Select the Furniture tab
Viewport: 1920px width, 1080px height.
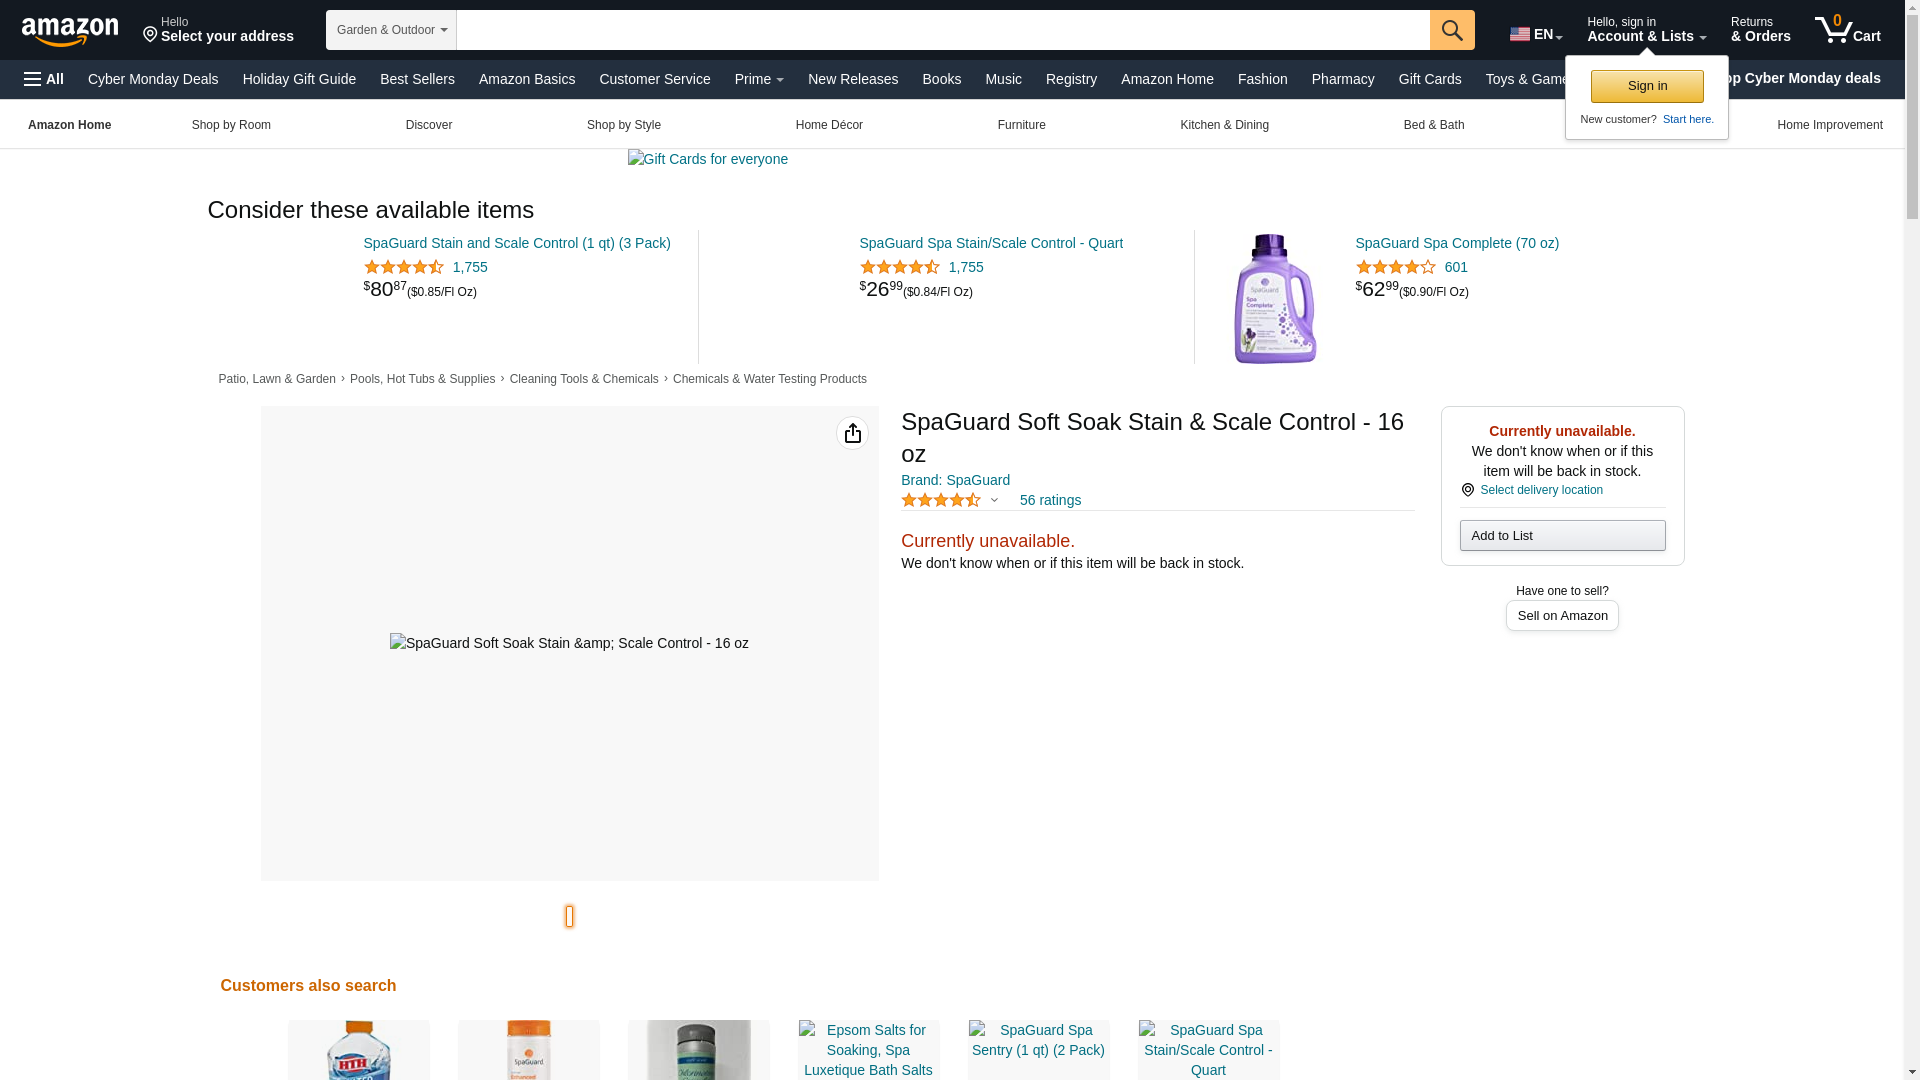(1021, 125)
